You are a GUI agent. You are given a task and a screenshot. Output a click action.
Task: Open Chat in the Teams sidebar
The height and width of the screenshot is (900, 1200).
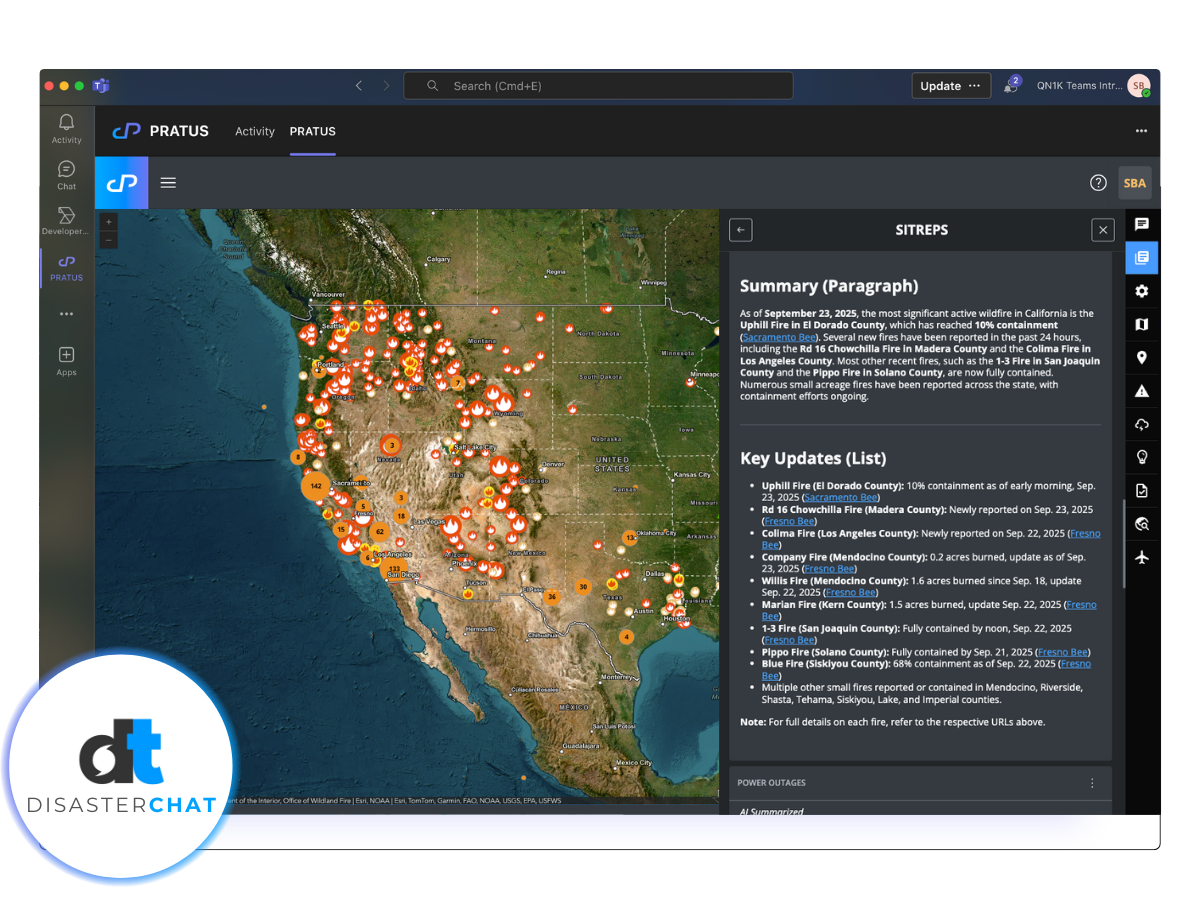pos(66,175)
